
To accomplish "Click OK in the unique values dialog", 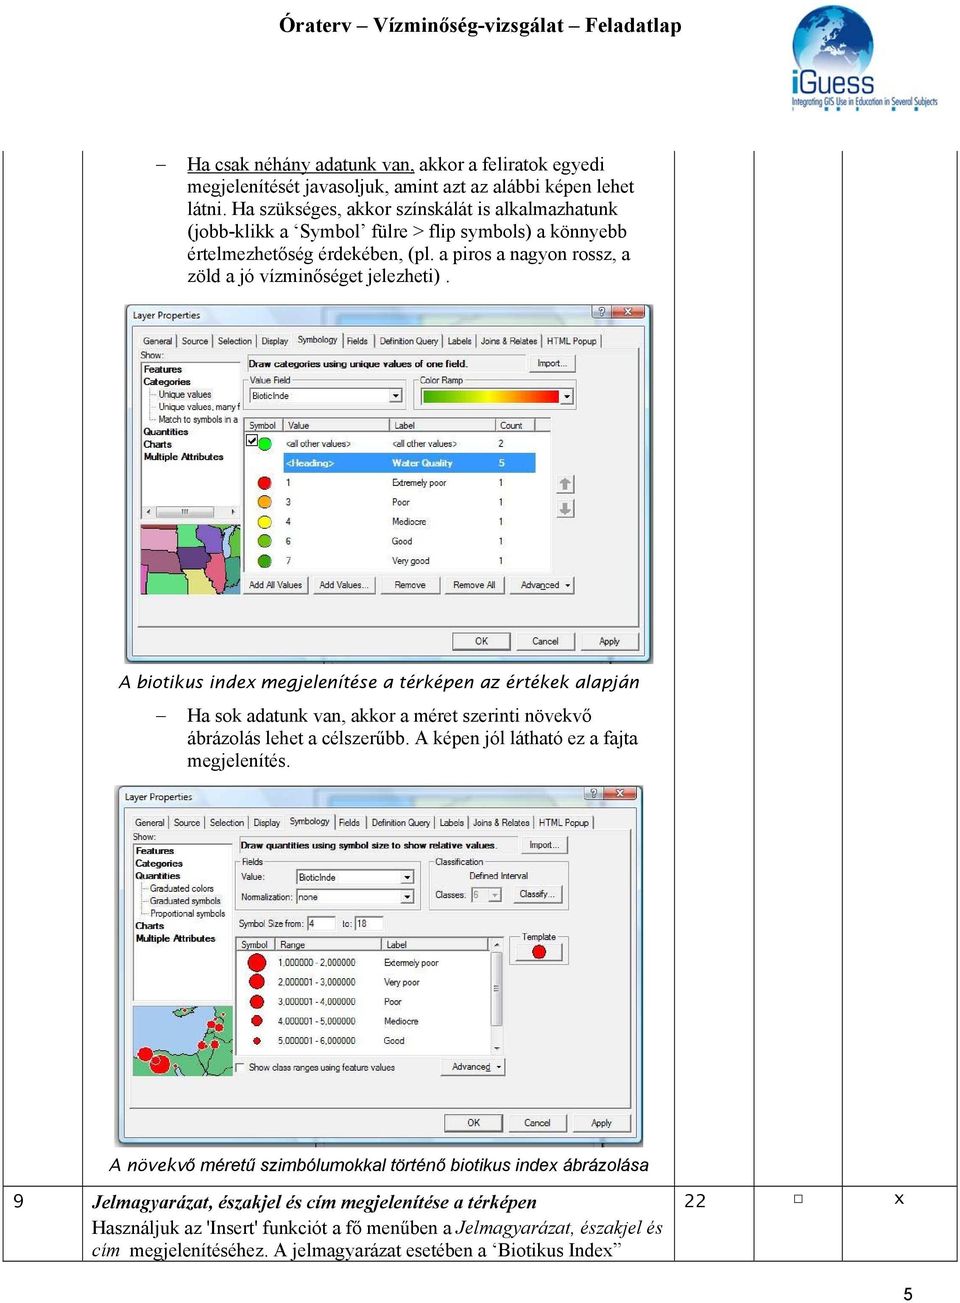I will (x=481, y=641).
